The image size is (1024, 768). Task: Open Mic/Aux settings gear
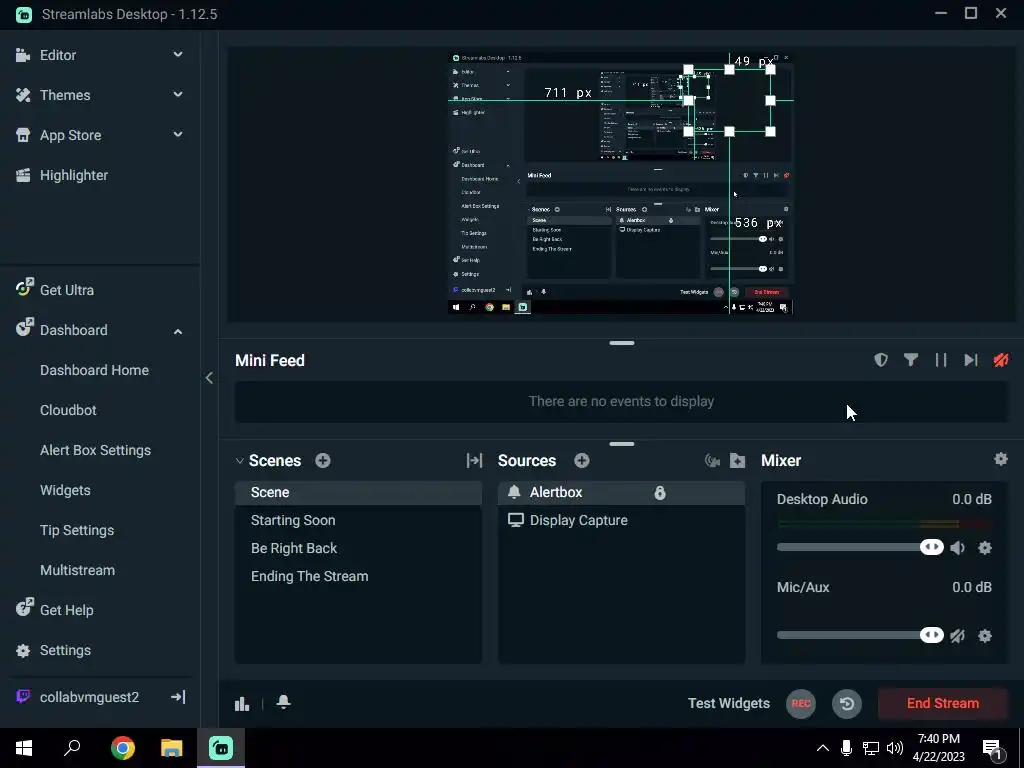tap(985, 635)
